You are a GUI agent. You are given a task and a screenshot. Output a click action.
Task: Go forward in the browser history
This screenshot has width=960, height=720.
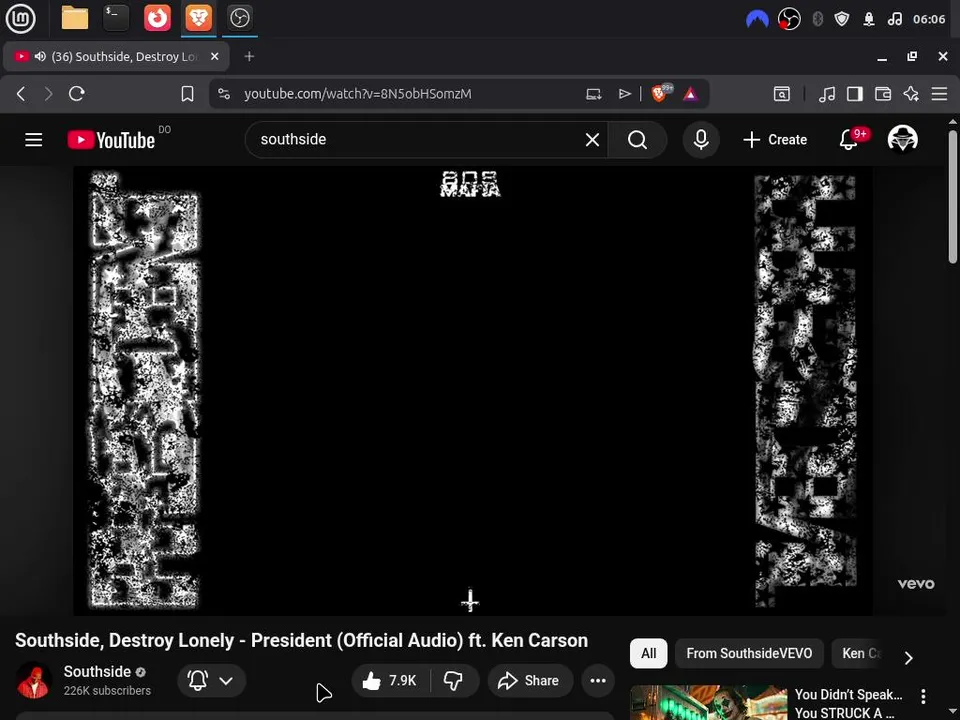point(48,94)
